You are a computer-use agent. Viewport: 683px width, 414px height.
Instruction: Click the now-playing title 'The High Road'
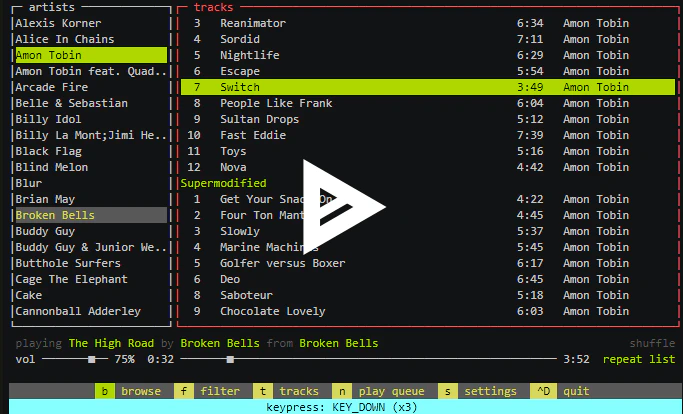coord(111,343)
